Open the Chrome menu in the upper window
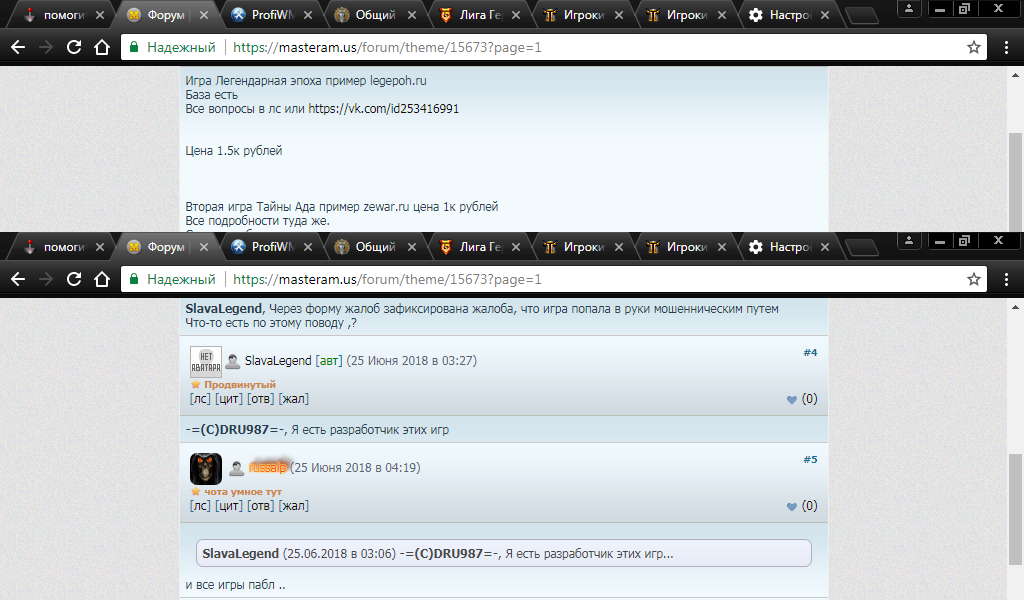 [x=1006, y=47]
